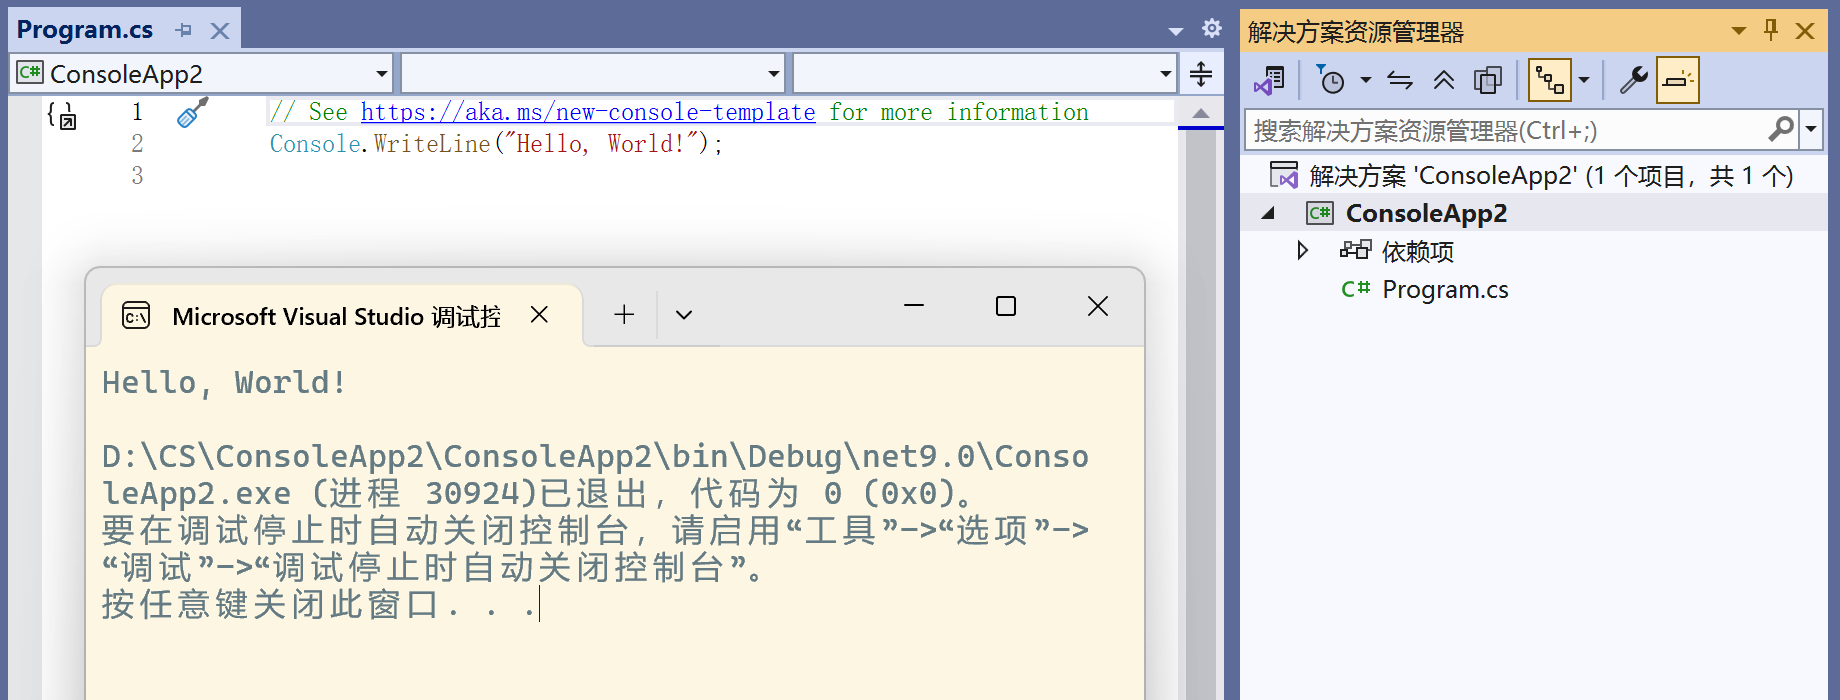Select the 依赖项 dependencies item
This screenshot has height=700, width=1840.
(x=1417, y=251)
